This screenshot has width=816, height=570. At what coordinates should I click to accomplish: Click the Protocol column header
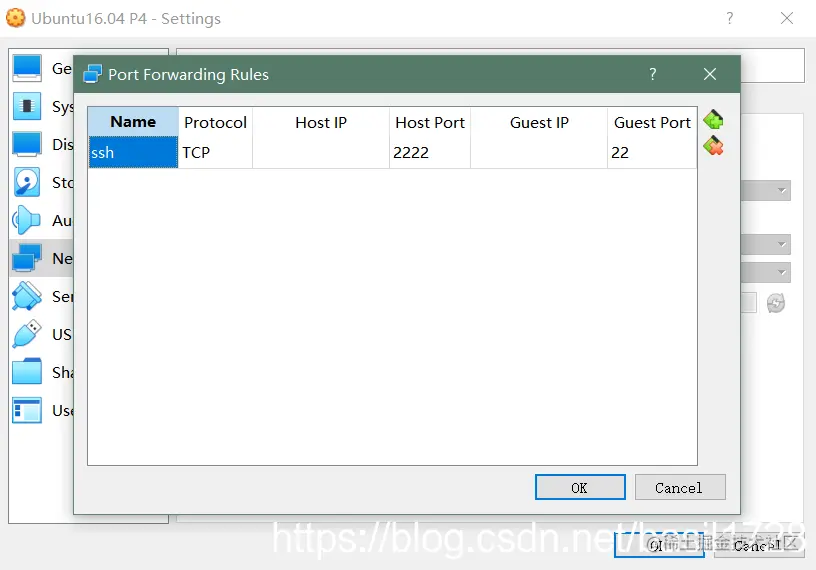point(215,122)
